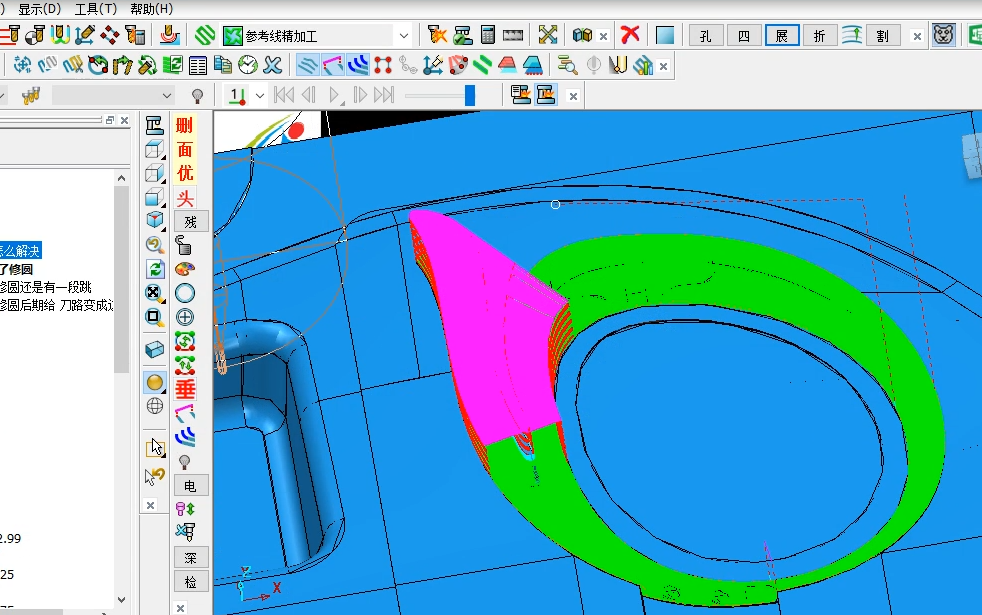Select the color palette icon
Screen dimensions: 982x615
(x=185, y=269)
